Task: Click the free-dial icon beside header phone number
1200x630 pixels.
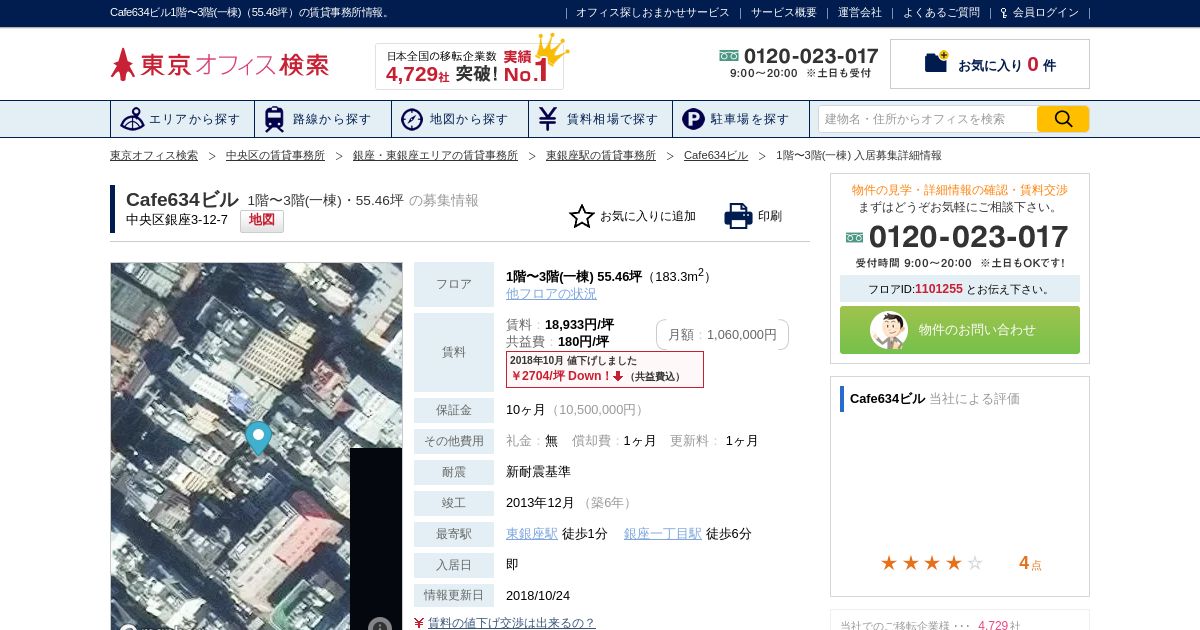Action: tap(729, 56)
